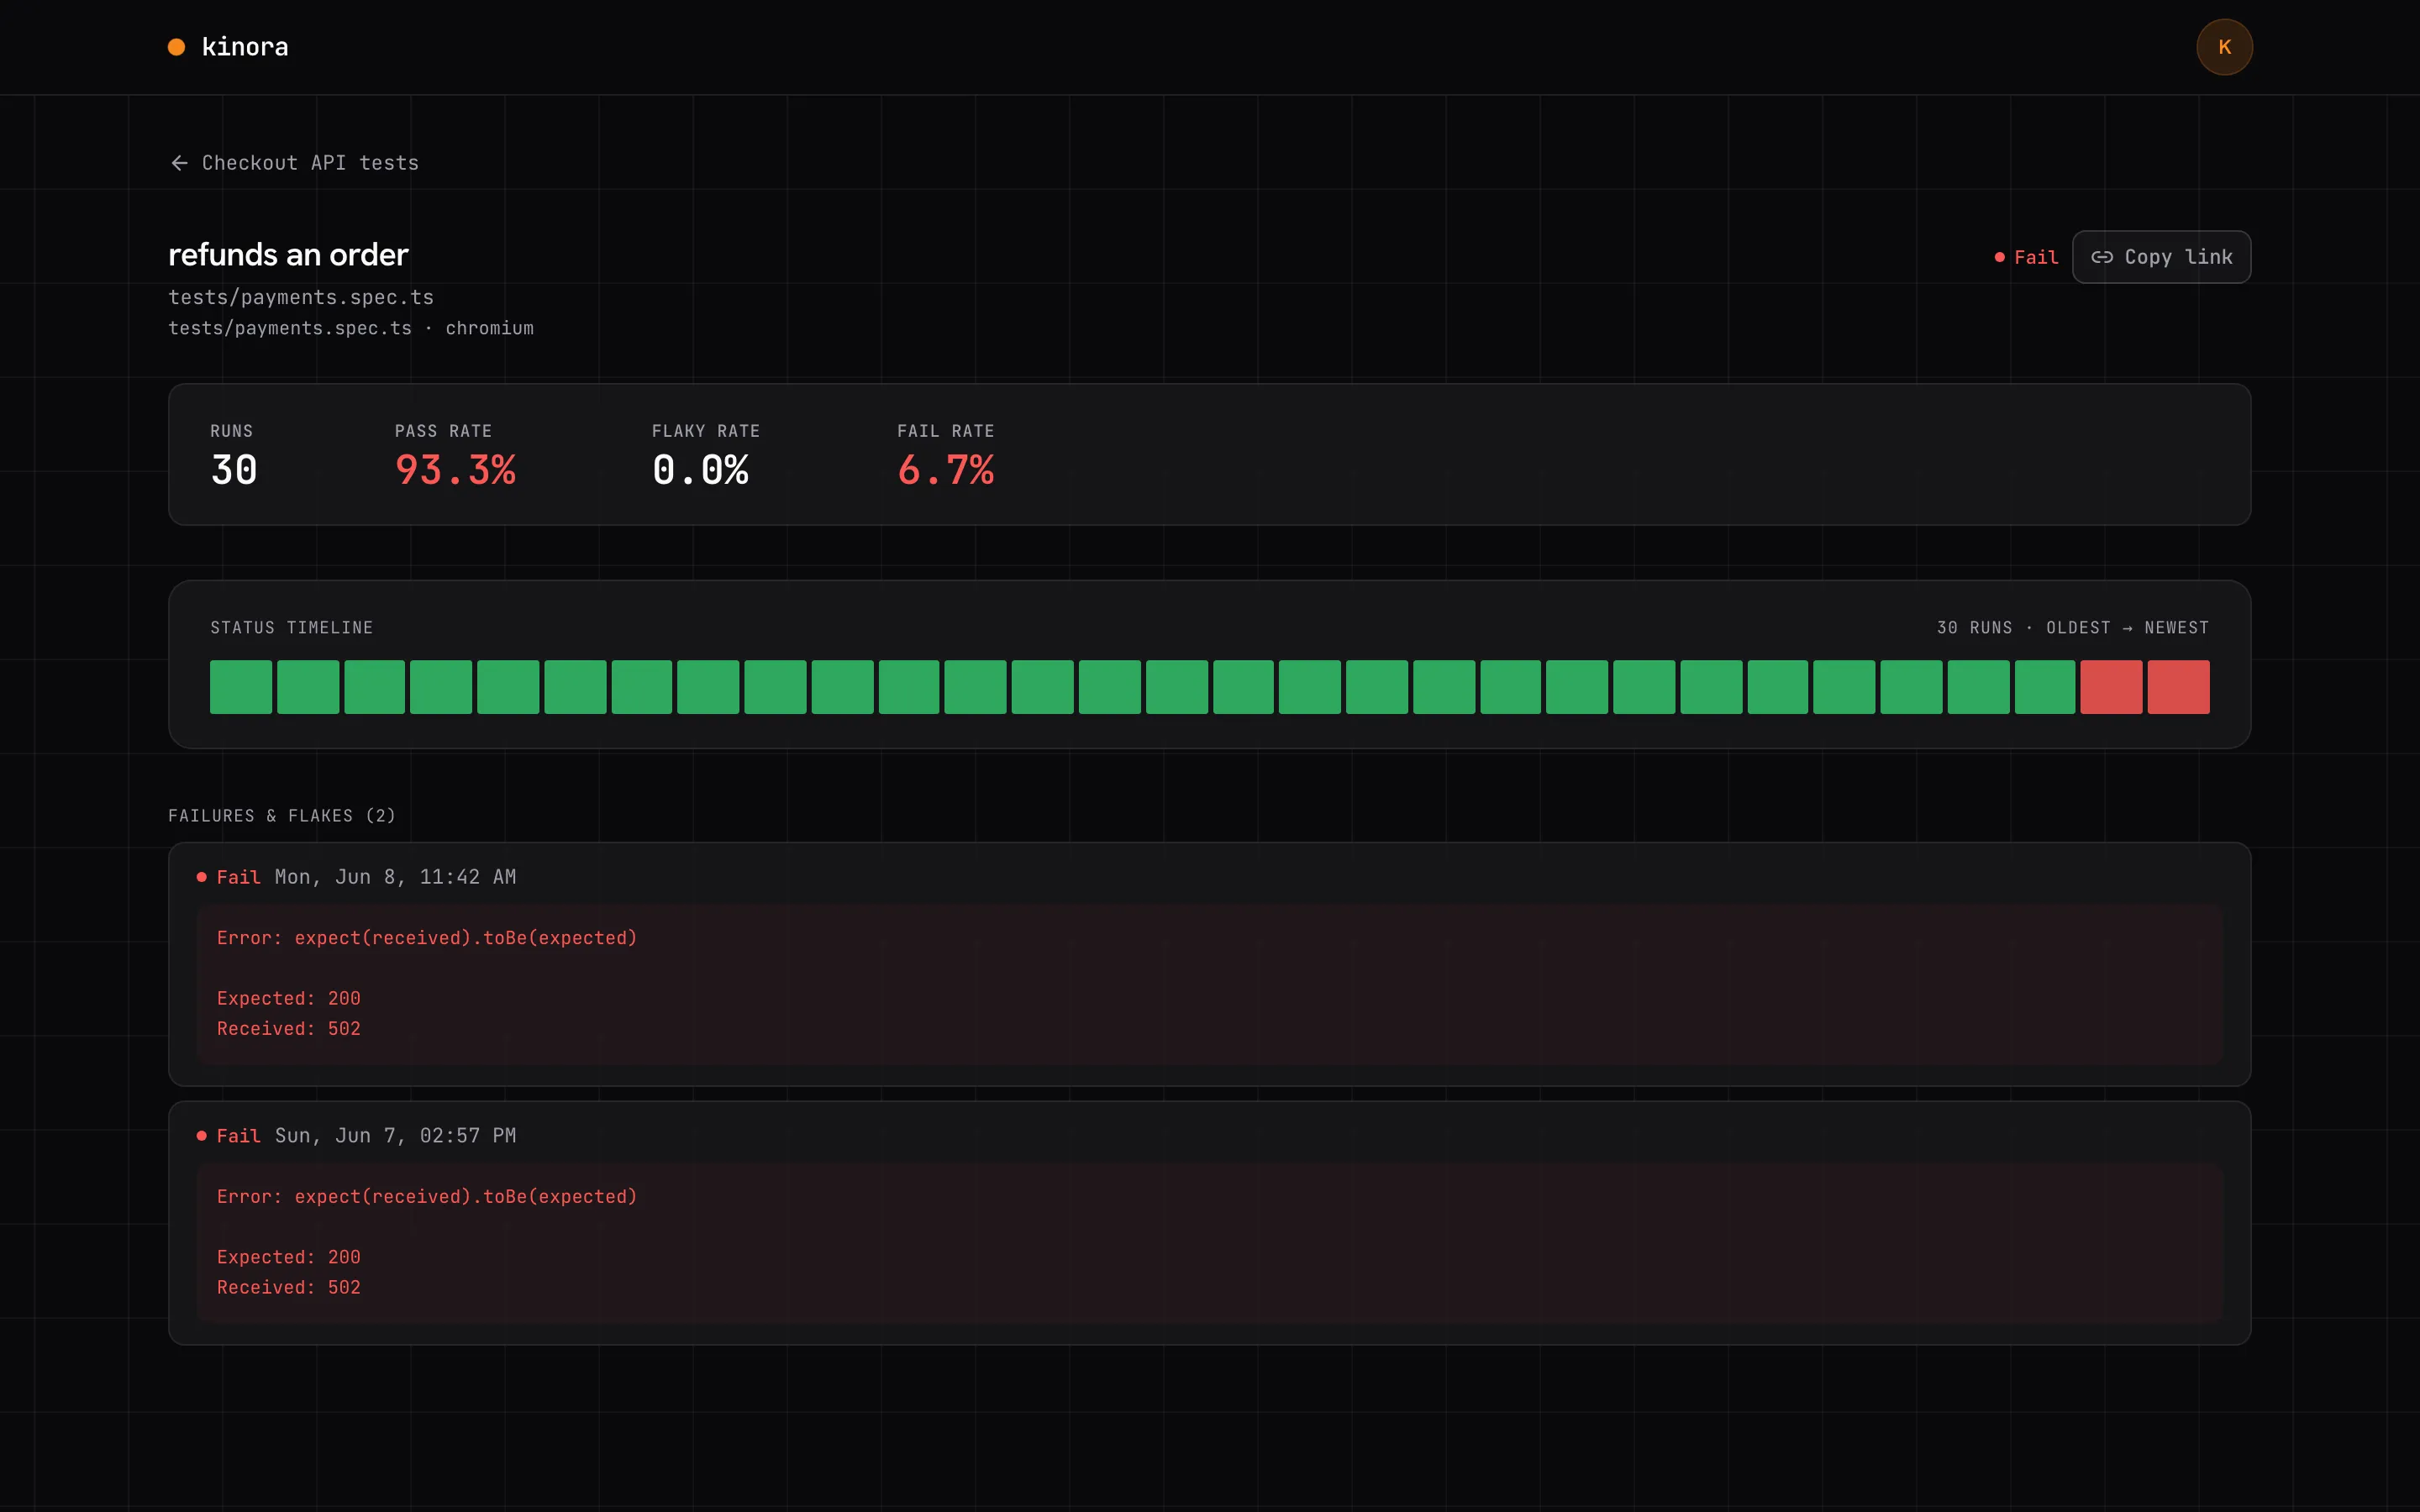
Task: Click the Copy link button
Action: pos(2161,257)
